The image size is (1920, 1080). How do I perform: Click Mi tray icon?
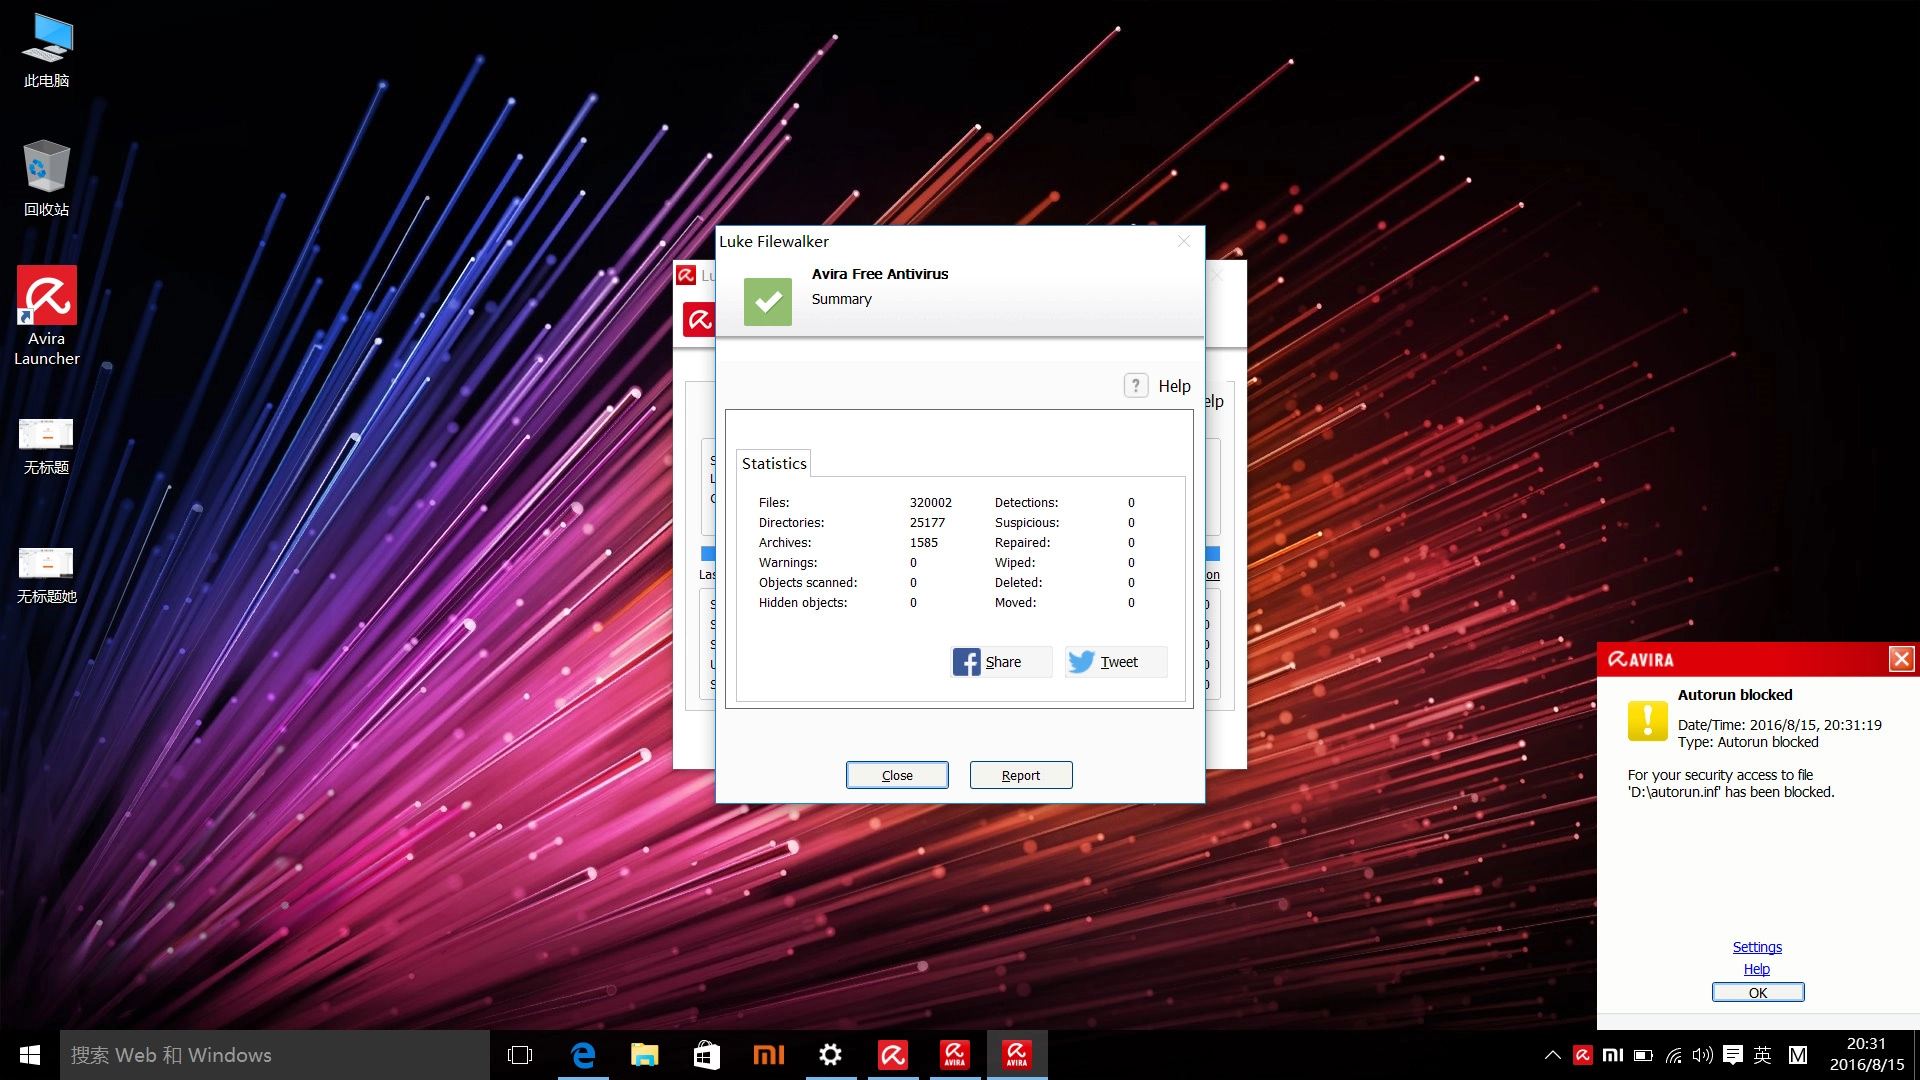1613,1055
